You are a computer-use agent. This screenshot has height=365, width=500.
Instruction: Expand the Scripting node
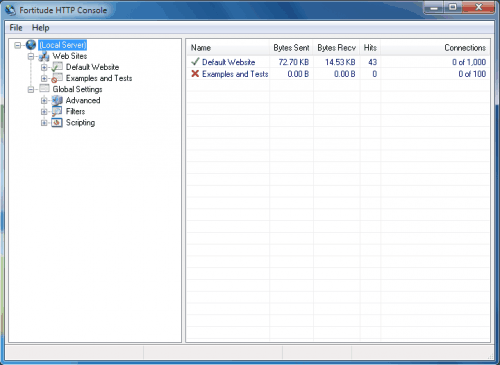click(x=44, y=123)
